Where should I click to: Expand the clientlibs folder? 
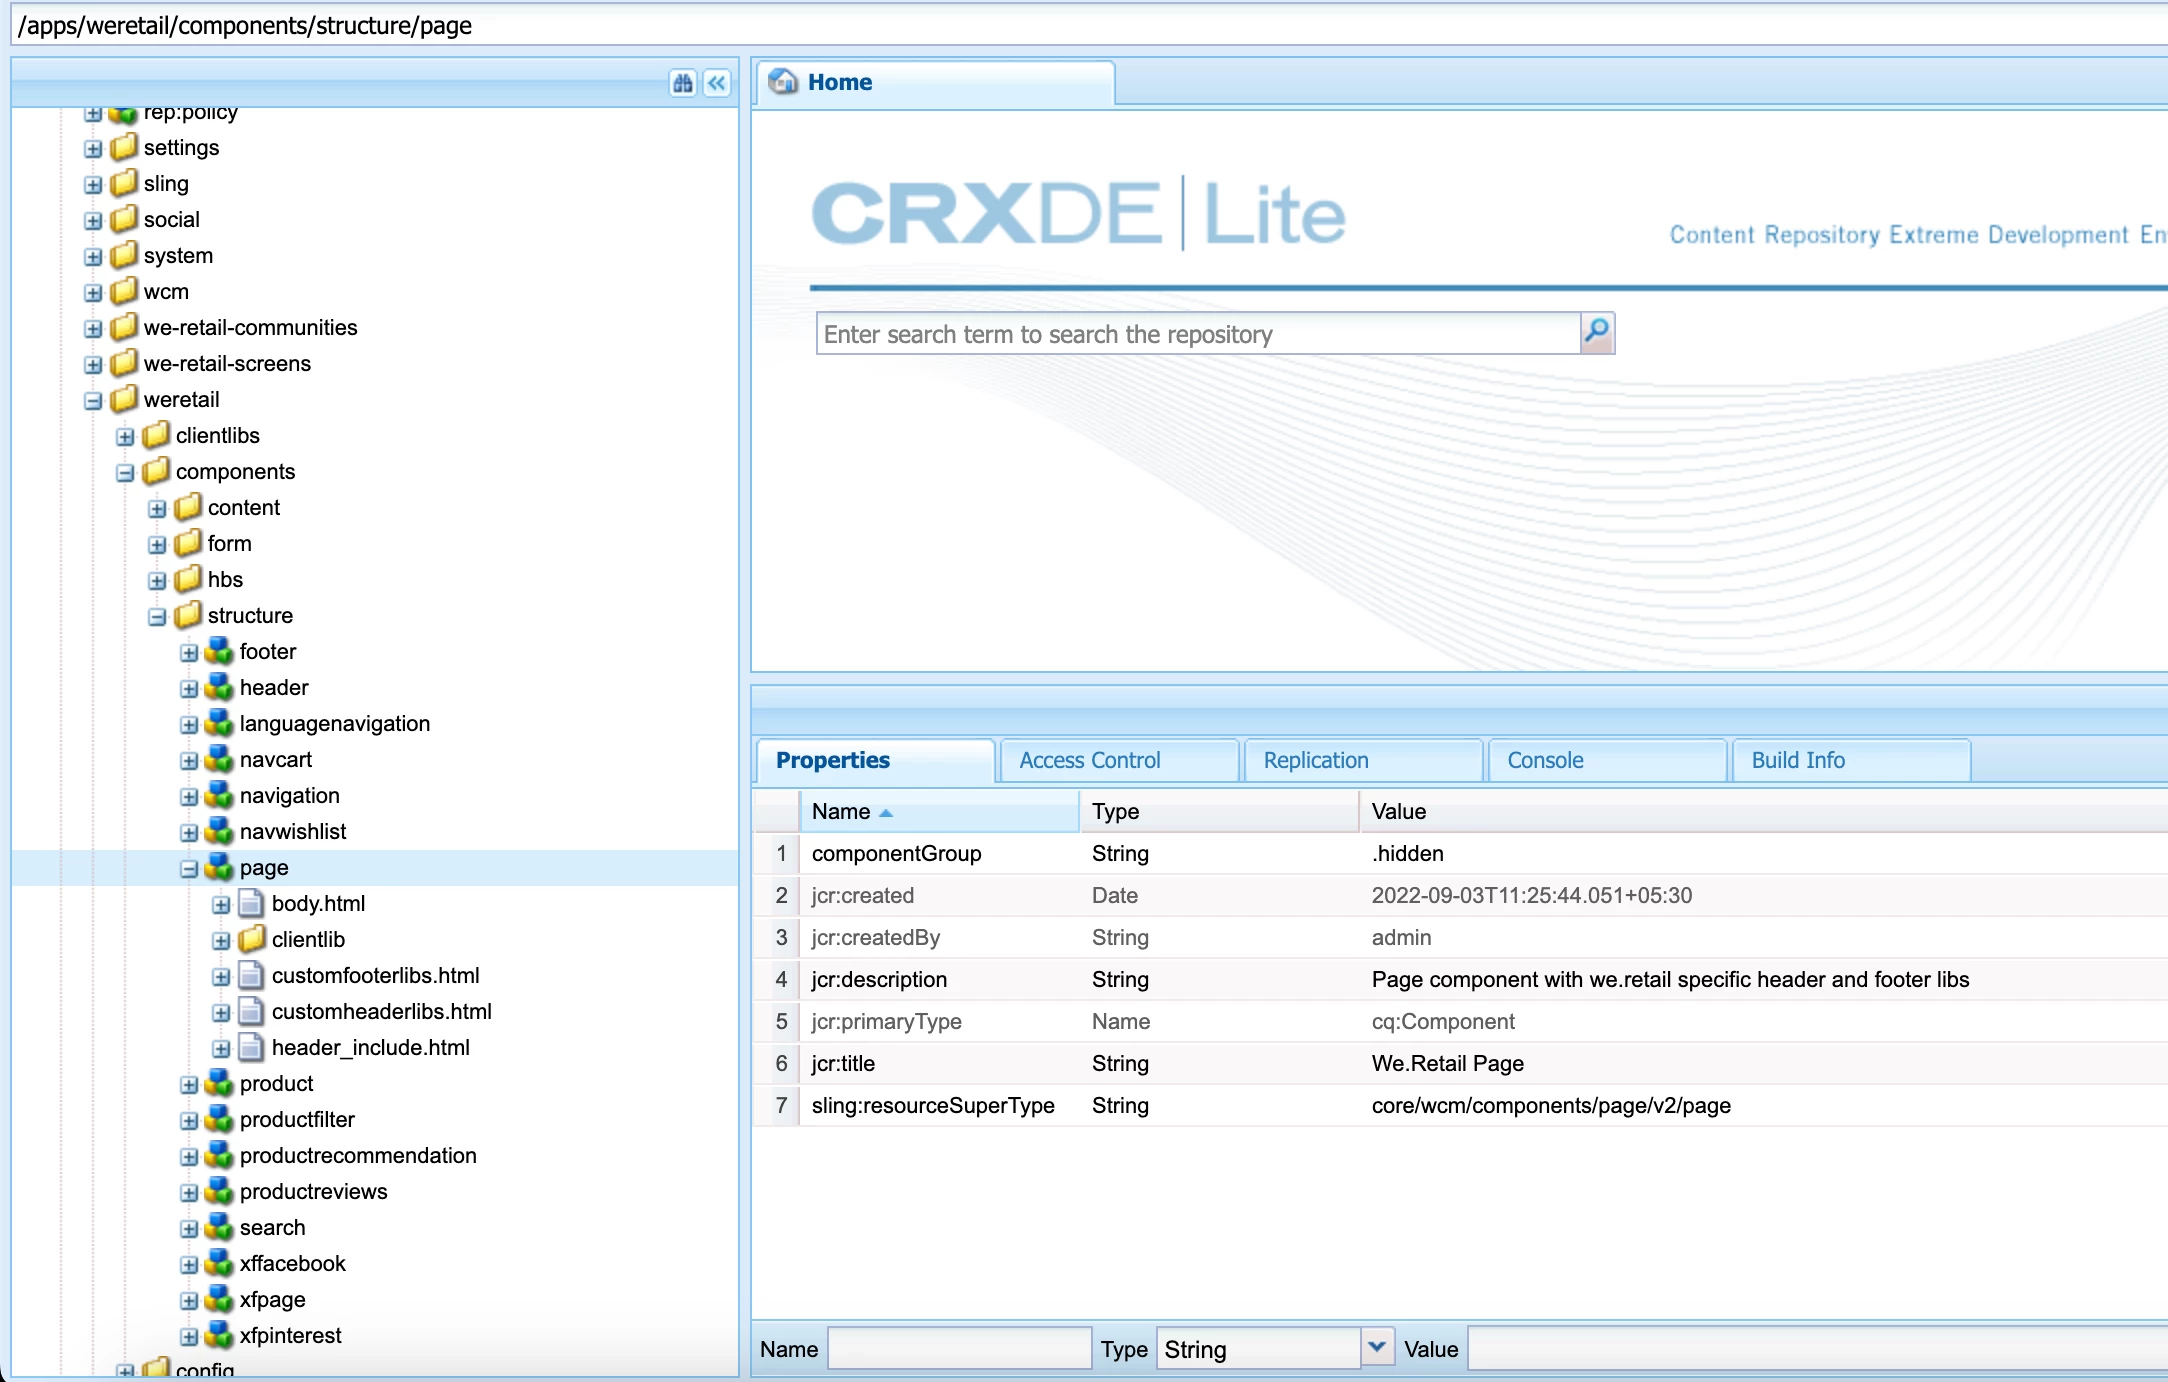click(125, 437)
